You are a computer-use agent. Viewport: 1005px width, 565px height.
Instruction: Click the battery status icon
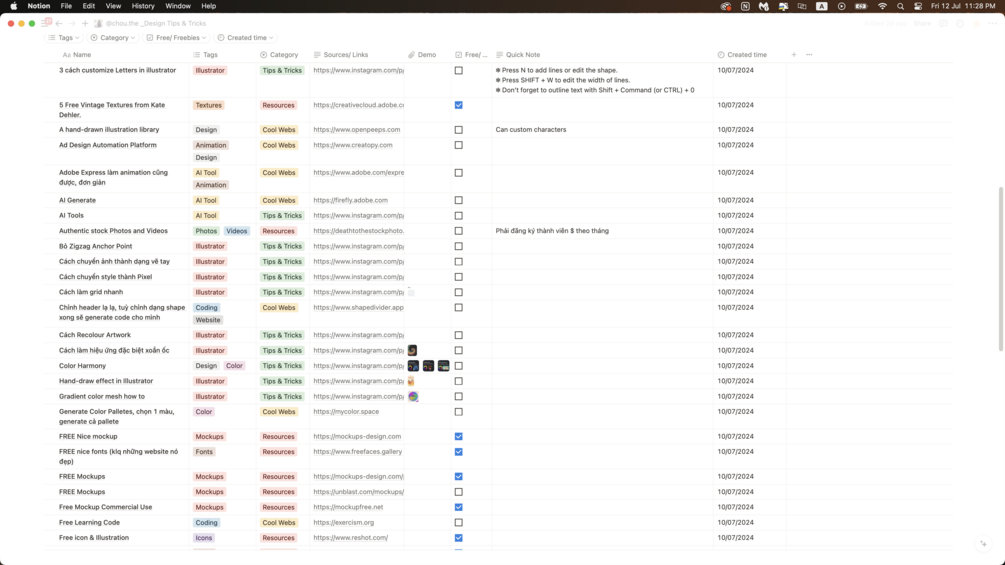861,6
